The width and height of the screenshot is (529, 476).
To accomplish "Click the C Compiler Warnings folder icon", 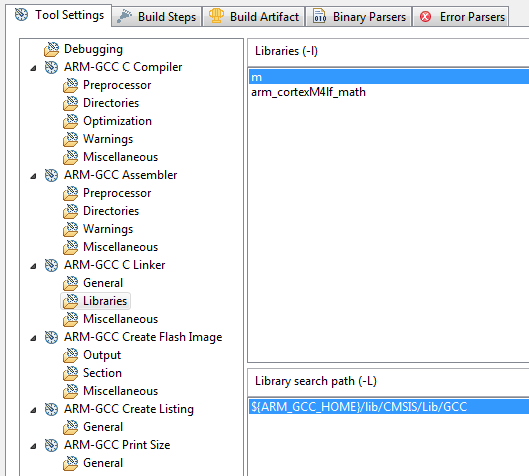I will pyautogui.click(x=71, y=139).
